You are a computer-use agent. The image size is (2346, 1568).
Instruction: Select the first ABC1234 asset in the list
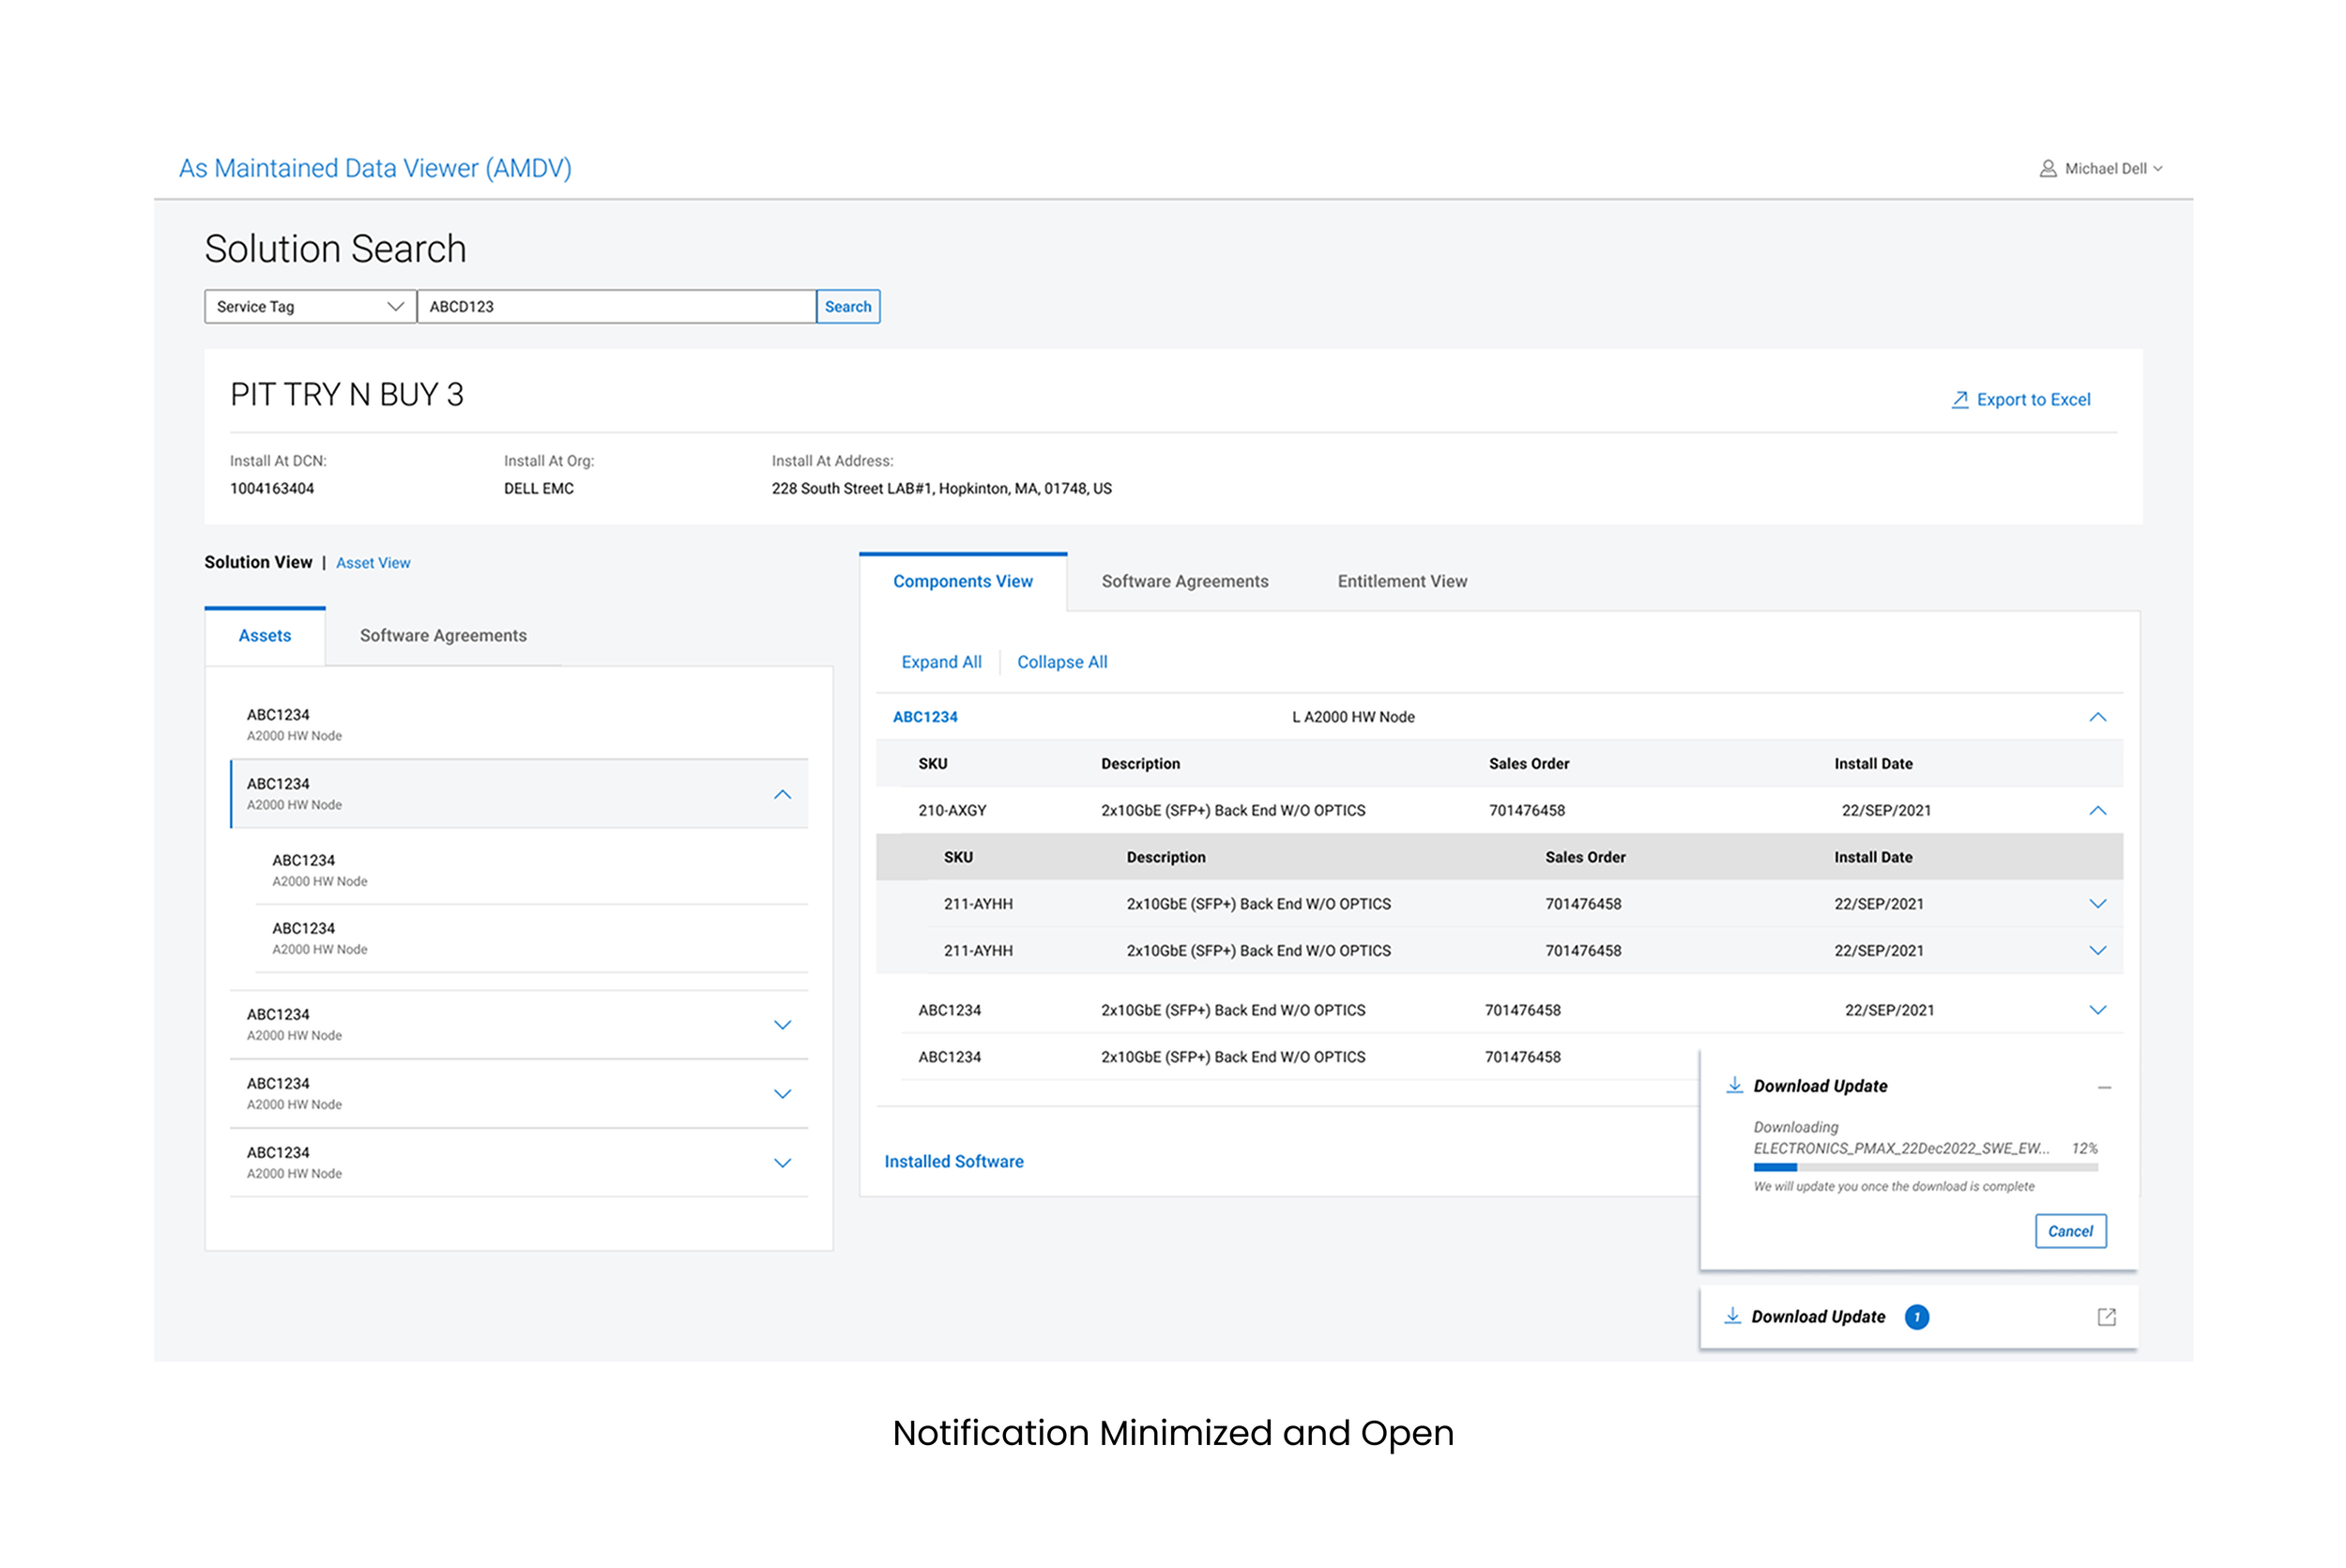click(519, 724)
